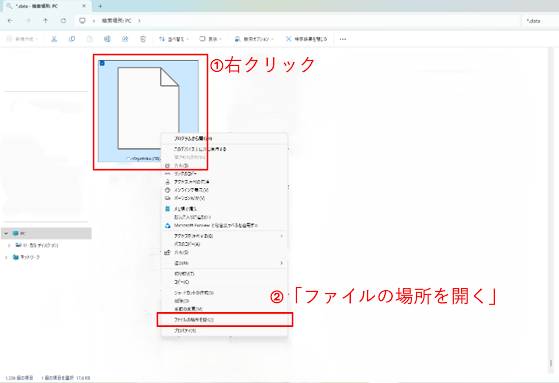Choose ショートカットの作成 in context menu

click(225, 293)
